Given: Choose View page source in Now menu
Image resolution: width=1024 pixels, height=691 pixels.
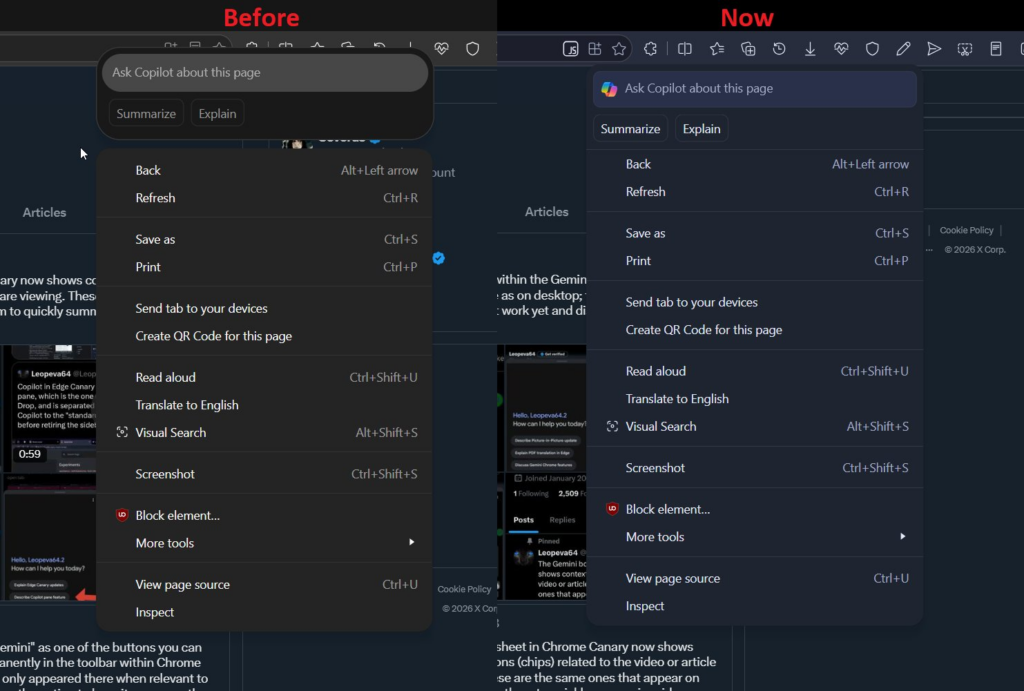Looking at the screenshot, I should [x=755, y=578].
